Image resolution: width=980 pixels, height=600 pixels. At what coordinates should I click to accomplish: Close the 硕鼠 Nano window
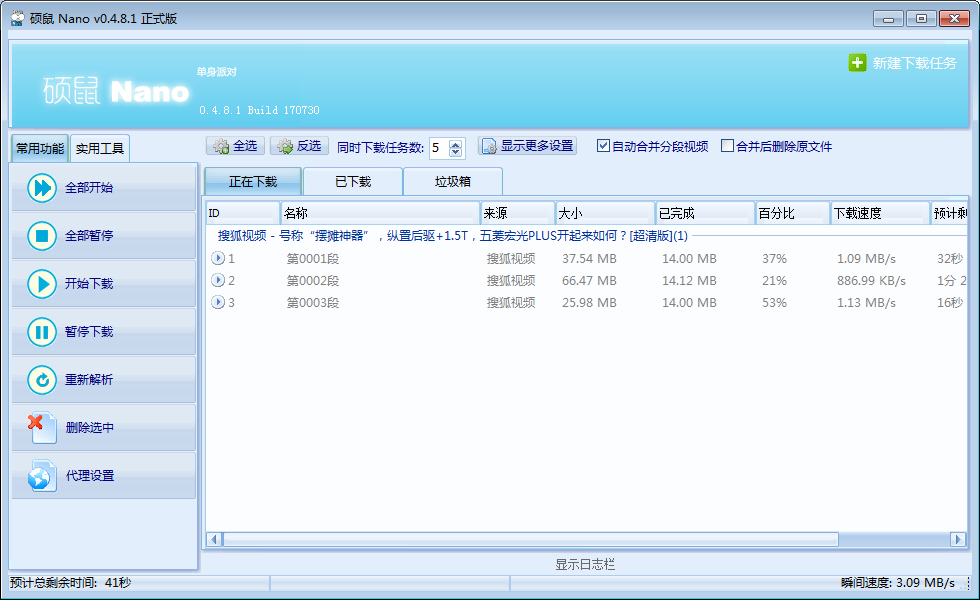[954, 19]
